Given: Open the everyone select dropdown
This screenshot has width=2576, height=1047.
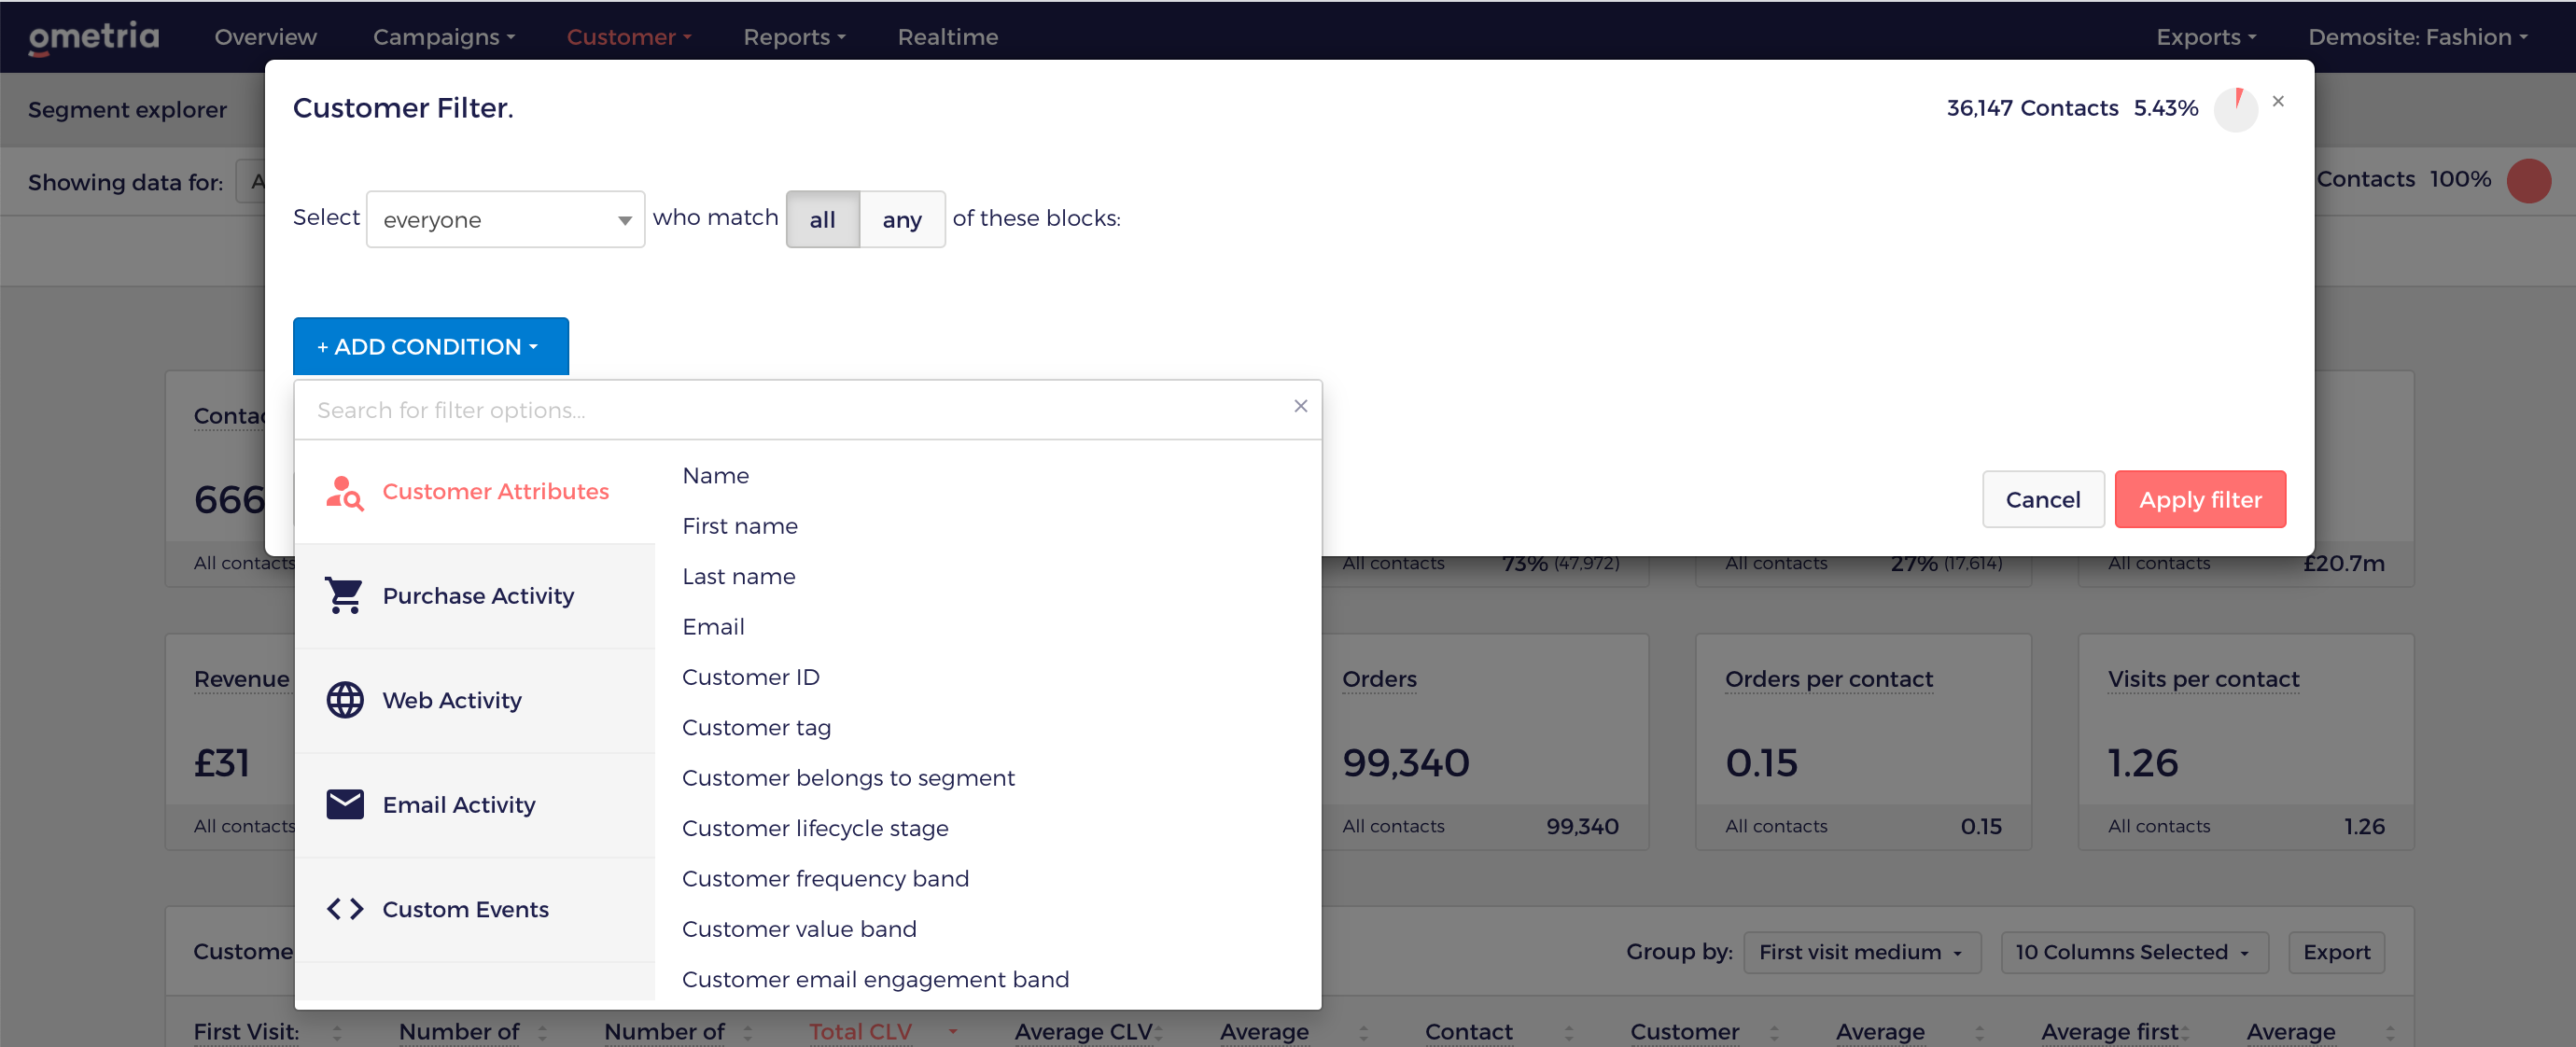Looking at the screenshot, I should [505, 219].
